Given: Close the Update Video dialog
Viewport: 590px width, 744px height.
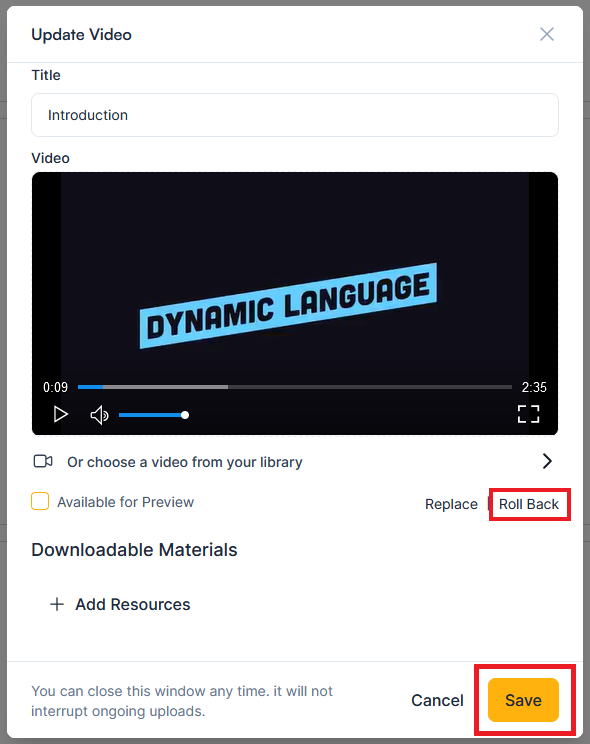Looking at the screenshot, I should (x=547, y=34).
